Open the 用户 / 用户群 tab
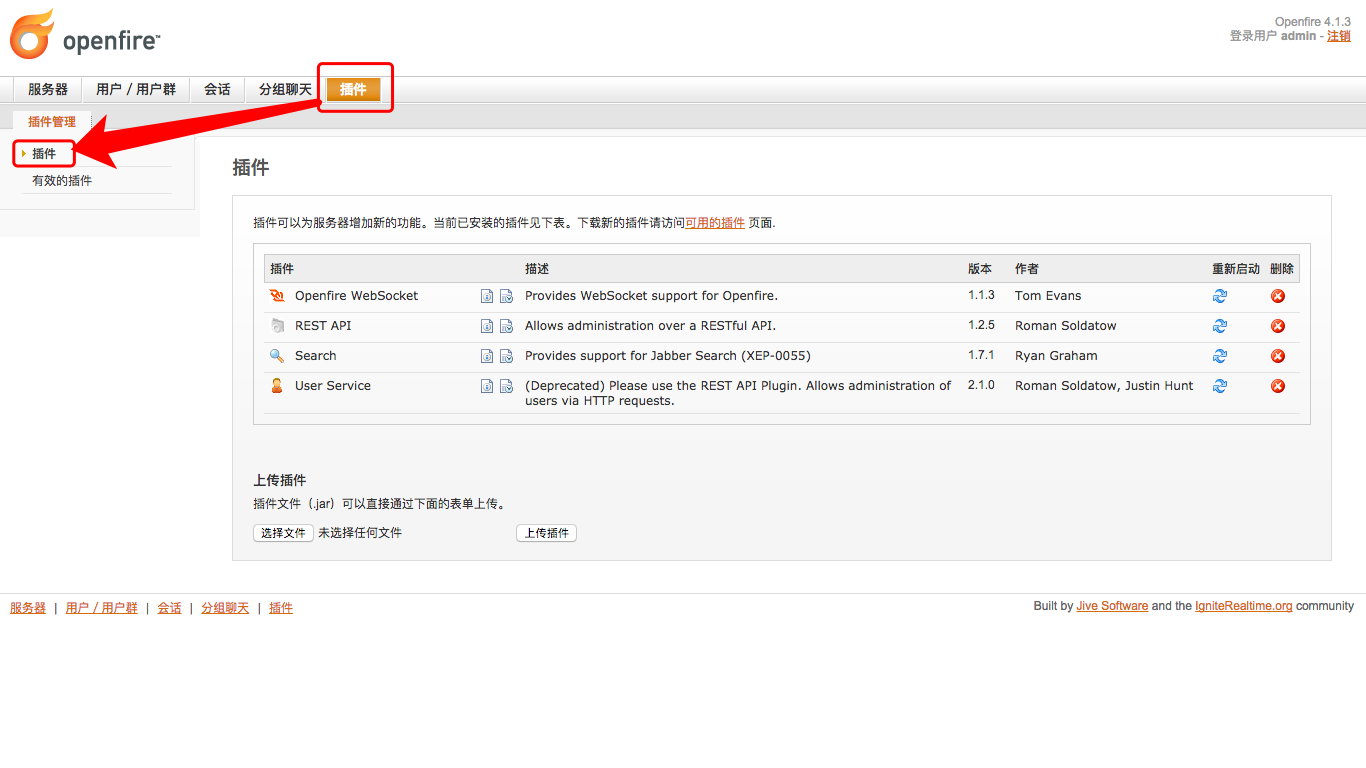The width and height of the screenshot is (1366, 768). 136,90
